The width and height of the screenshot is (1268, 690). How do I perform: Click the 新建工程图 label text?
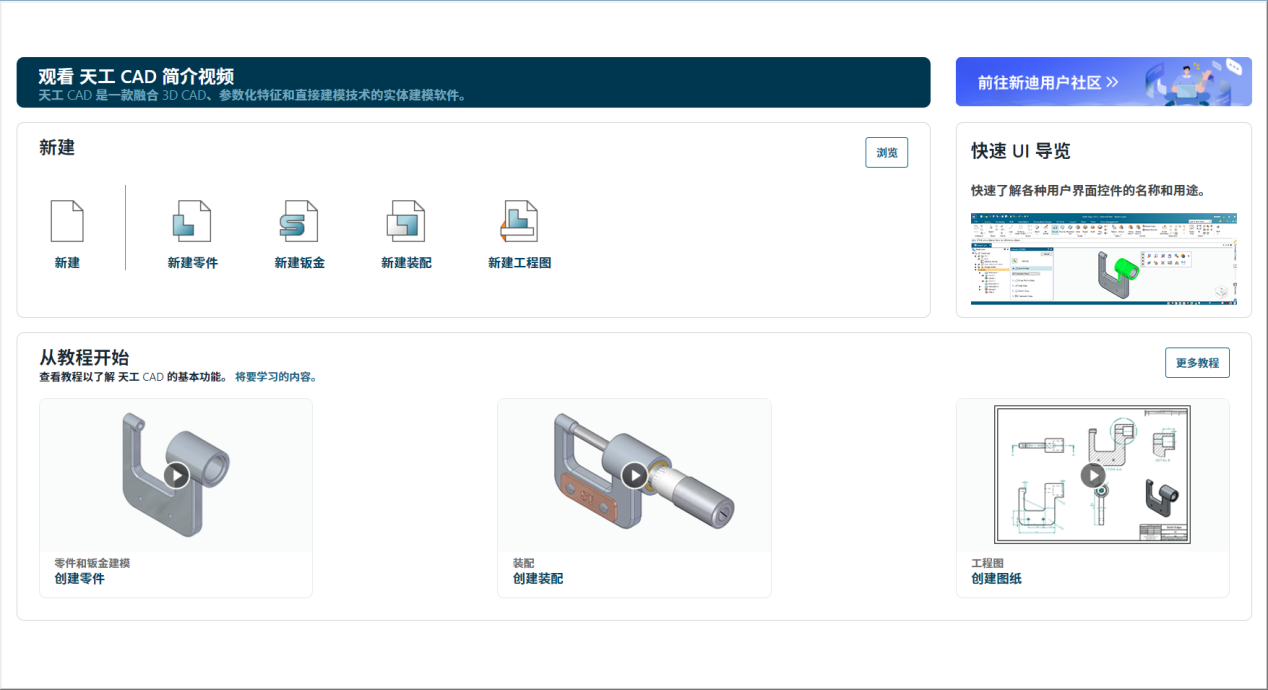coord(519,263)
